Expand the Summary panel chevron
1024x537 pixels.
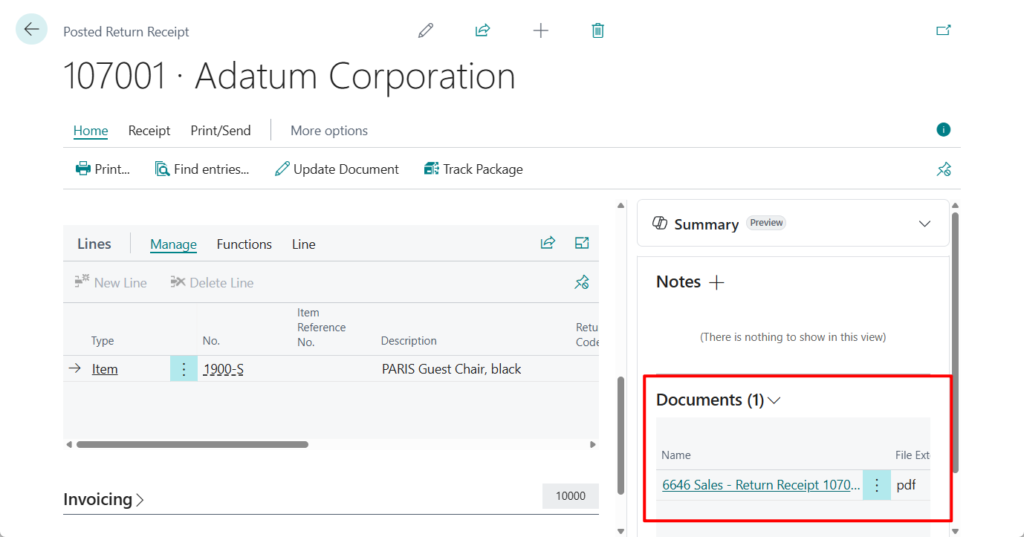pos(924,224)
